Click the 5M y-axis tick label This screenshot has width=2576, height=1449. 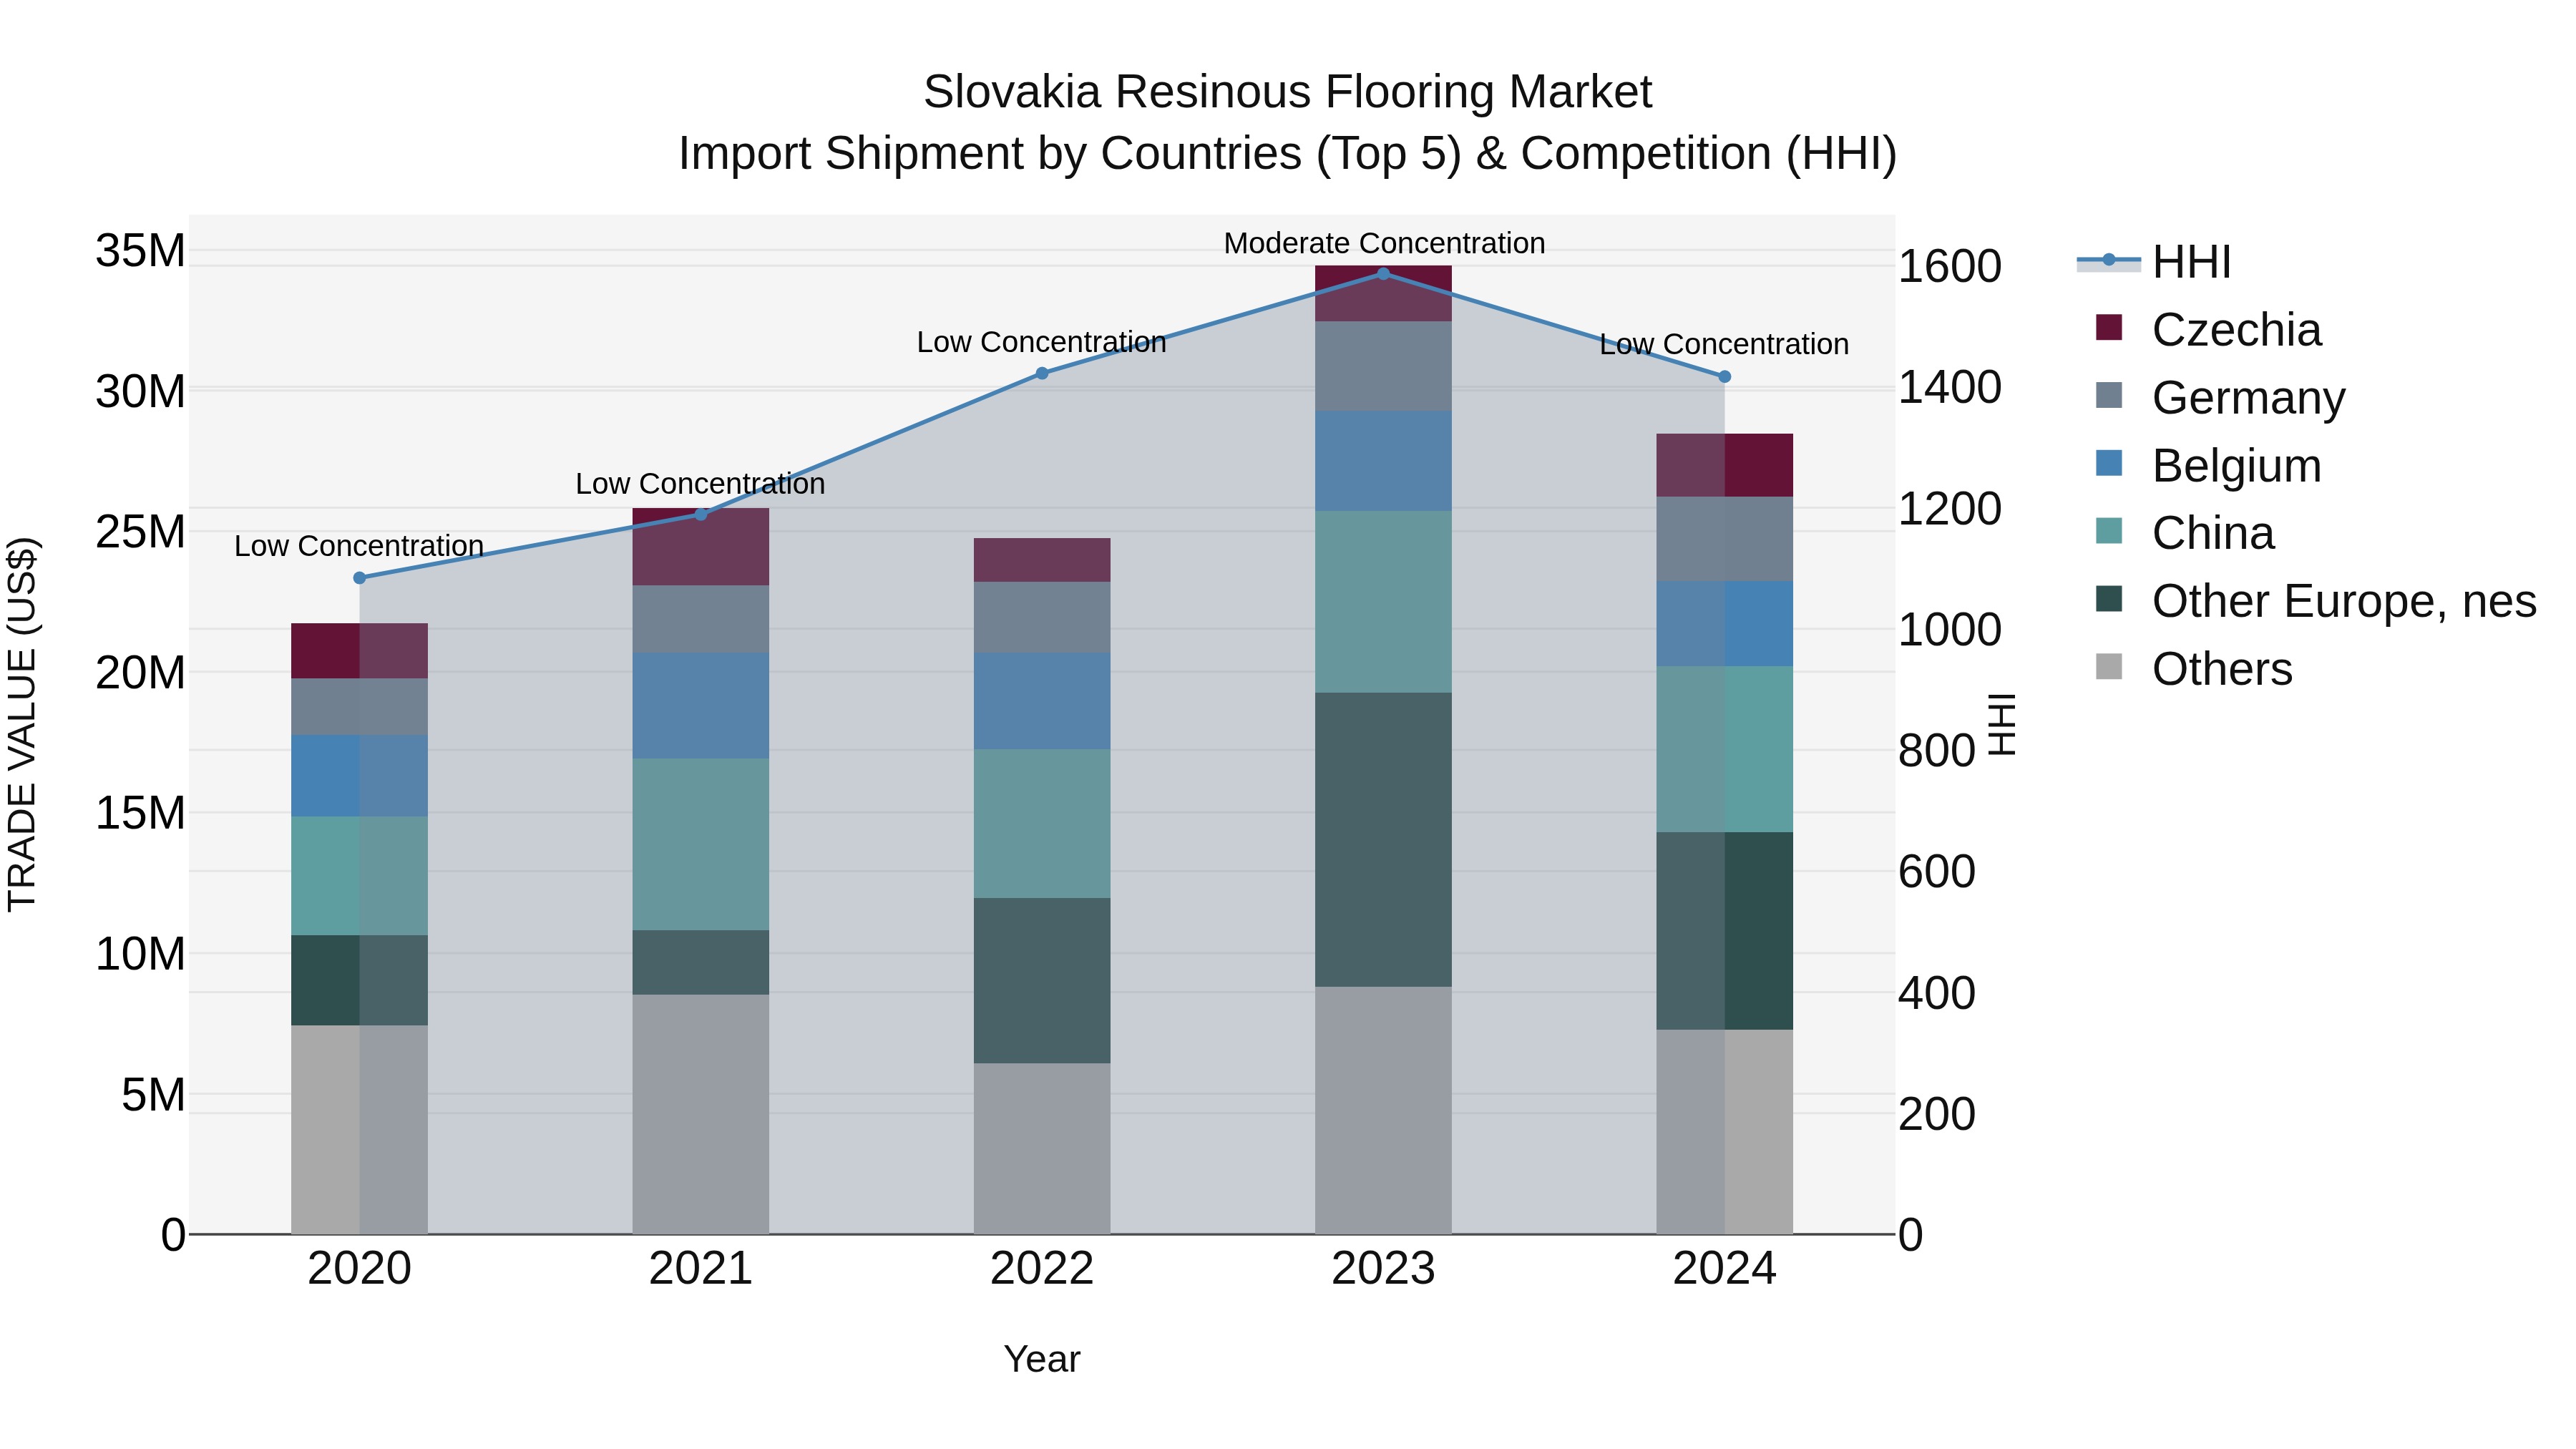(154, 1095)
